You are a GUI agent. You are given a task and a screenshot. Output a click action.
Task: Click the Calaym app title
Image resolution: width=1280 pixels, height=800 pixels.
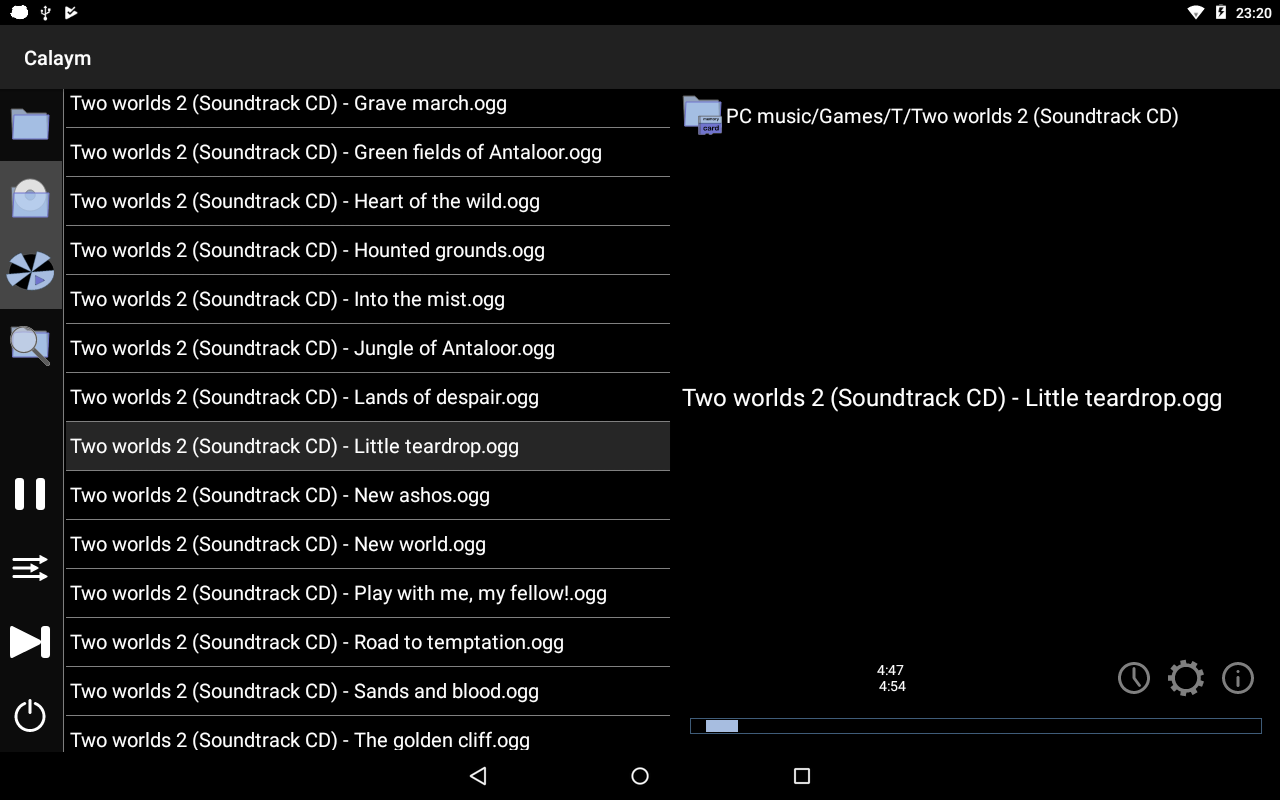[x=58, y=58]
